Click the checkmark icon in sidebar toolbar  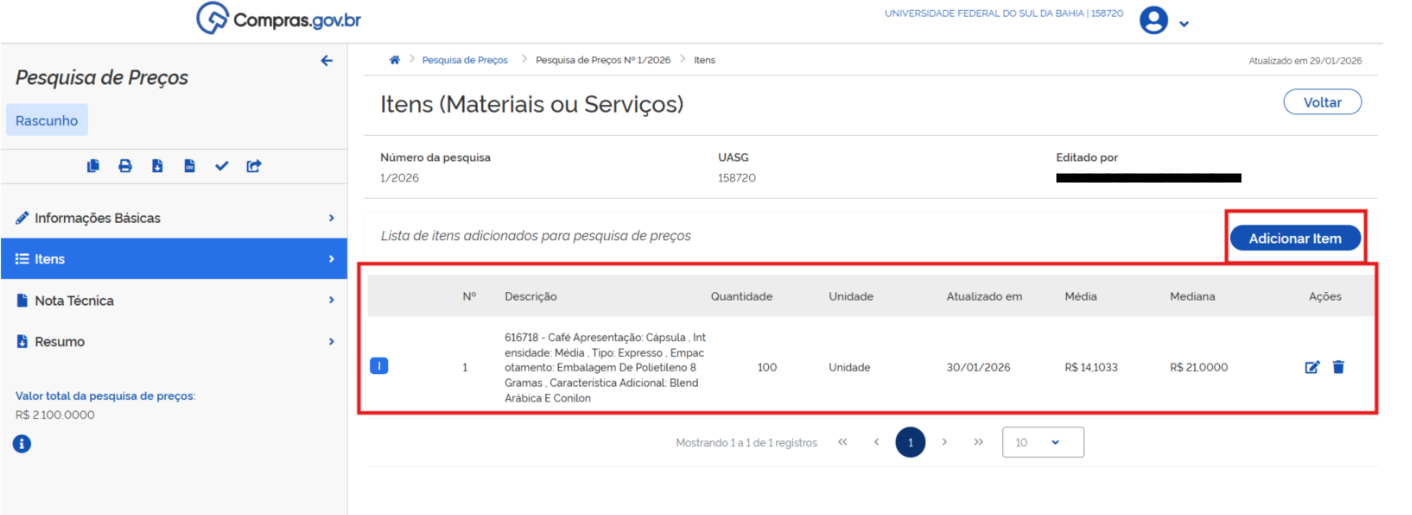pyautogui.click(x=221, y=166)
